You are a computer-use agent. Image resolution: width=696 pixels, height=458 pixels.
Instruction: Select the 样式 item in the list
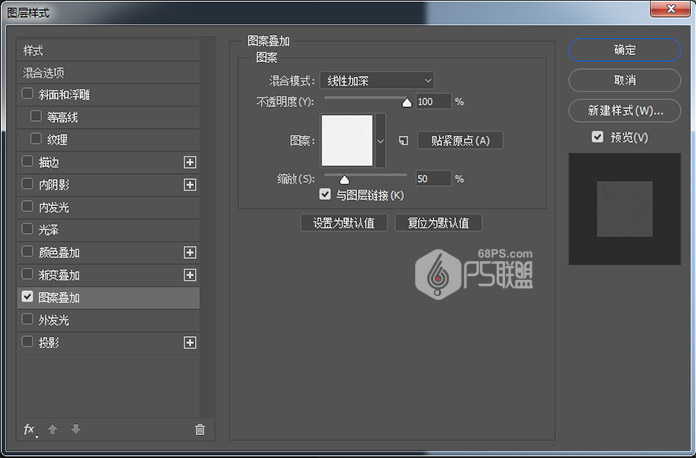click(x=108, y=50)
